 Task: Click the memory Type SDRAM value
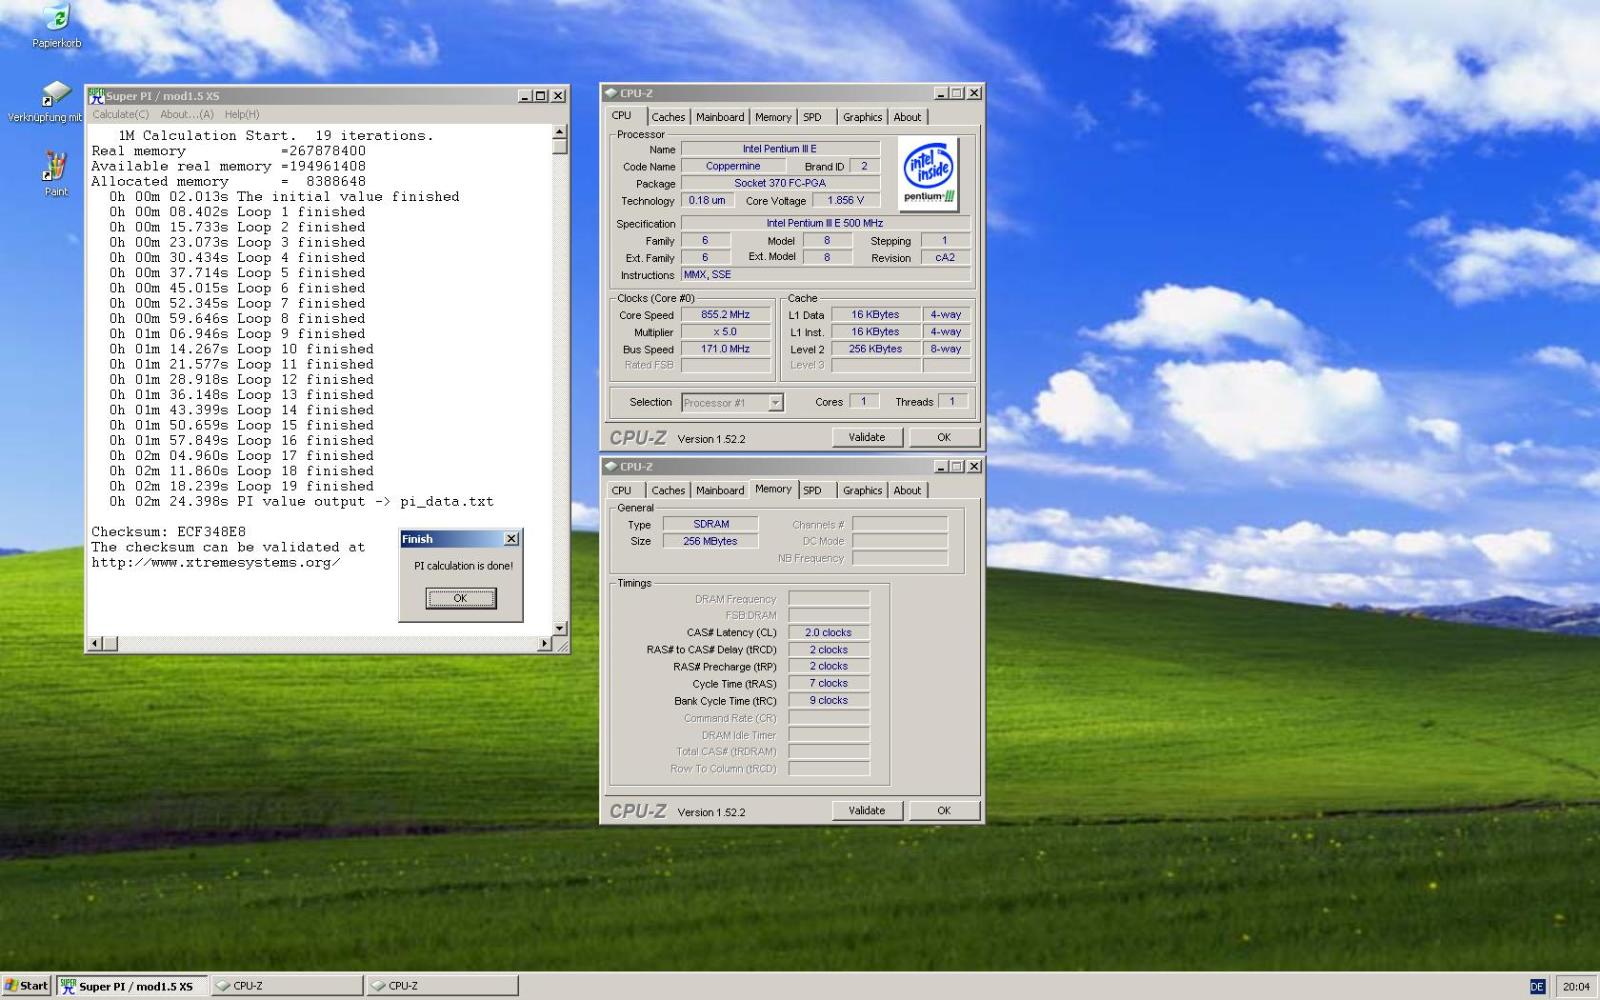(x=711, y=524)
